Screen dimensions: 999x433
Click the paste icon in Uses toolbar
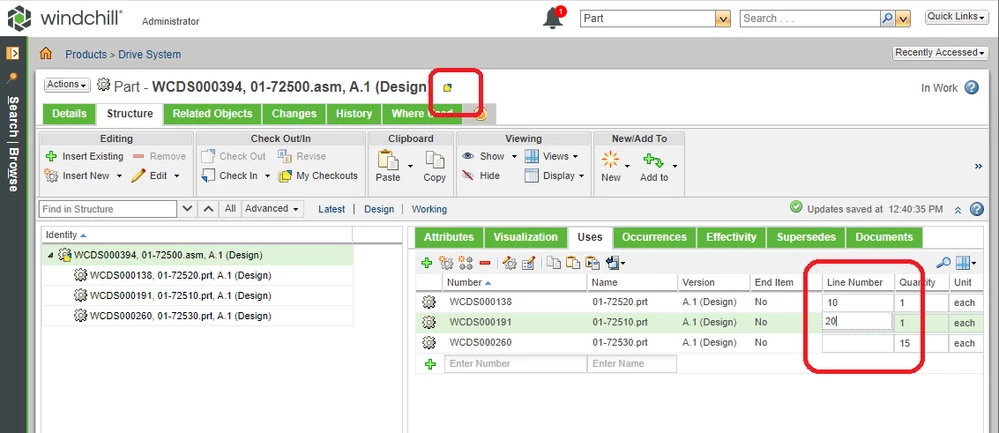pyautogui.click(x=573, y=262)
